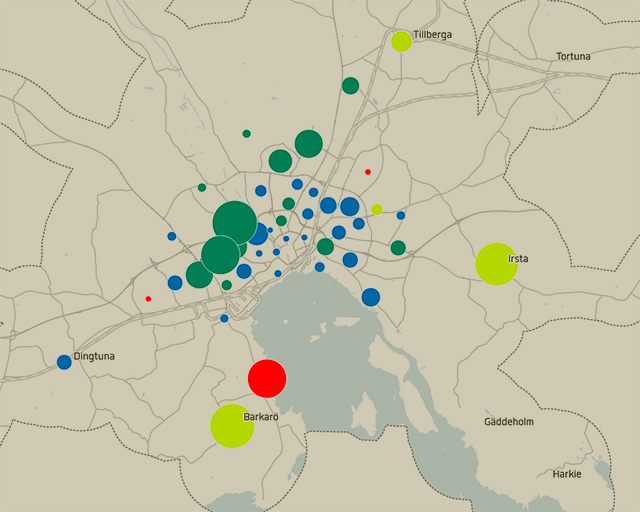The height and width of the screenshot is (512, 640).
Task: Select the blue bubble at Dingtuna
Action: point(64,362)
